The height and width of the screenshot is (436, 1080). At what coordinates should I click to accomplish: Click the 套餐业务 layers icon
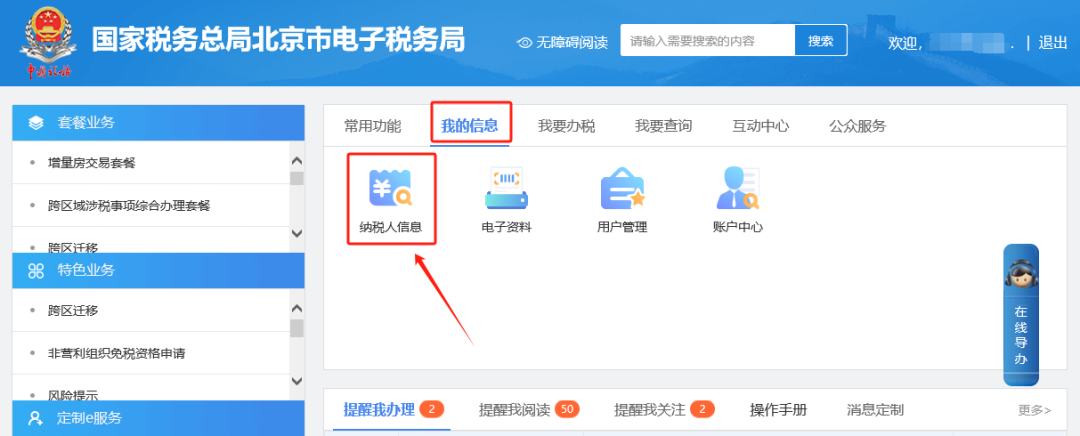pos(36,123)
